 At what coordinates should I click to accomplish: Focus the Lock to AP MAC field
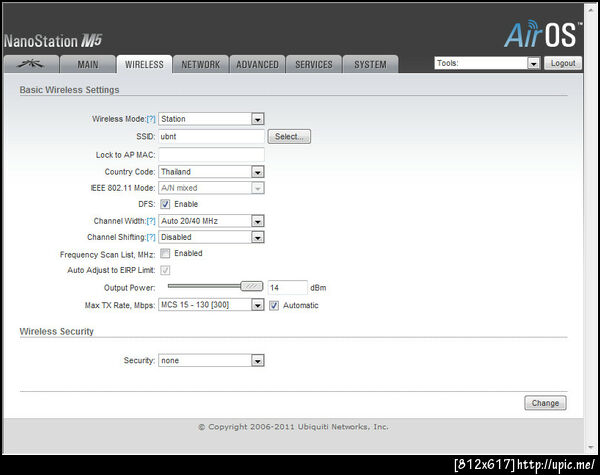coord(211,155)
